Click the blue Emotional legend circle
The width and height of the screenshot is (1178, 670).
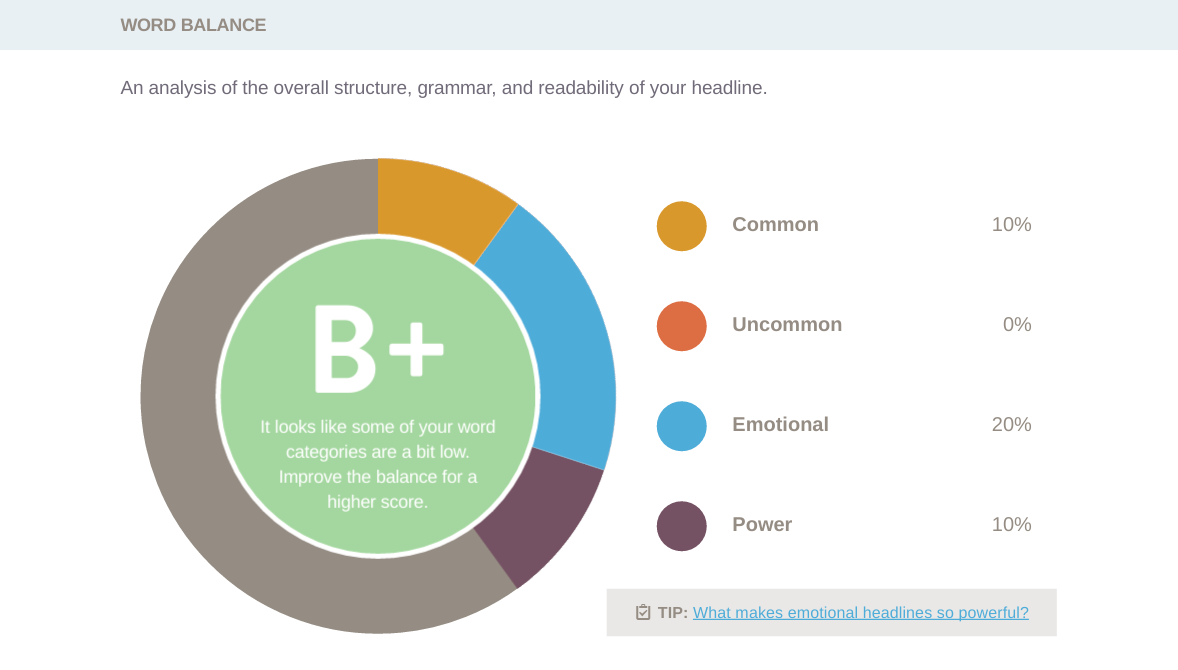pos(682,426)
